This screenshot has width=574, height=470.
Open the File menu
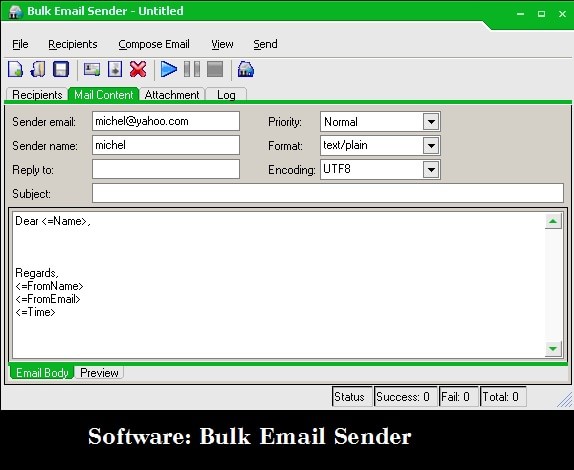[20, 44]
